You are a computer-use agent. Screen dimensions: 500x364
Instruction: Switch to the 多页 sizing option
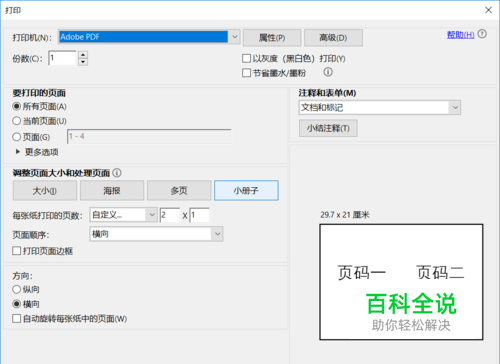[x=179, y=191]
